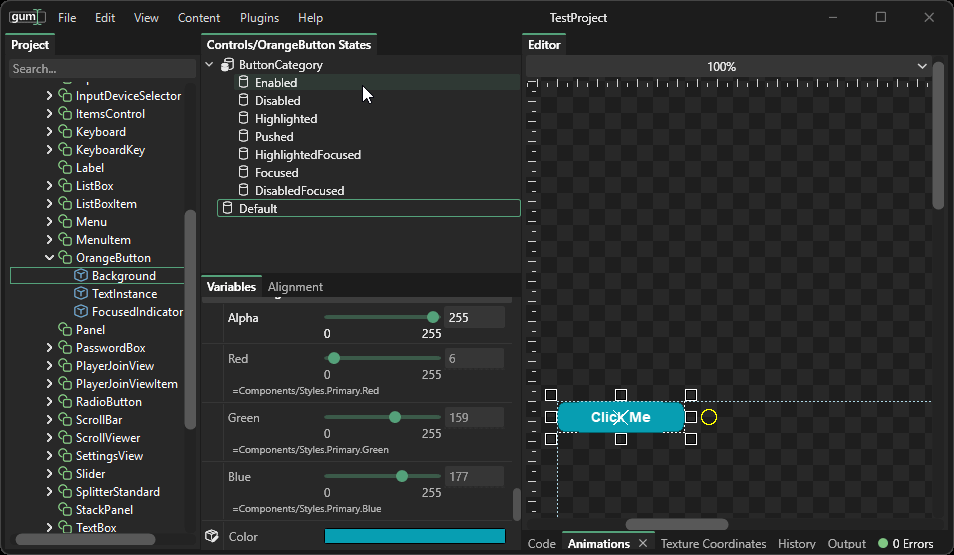Open the Plugins menu
Image resolution: width=954 pixels, height=555 pixels.
click(x=259, y=18)
